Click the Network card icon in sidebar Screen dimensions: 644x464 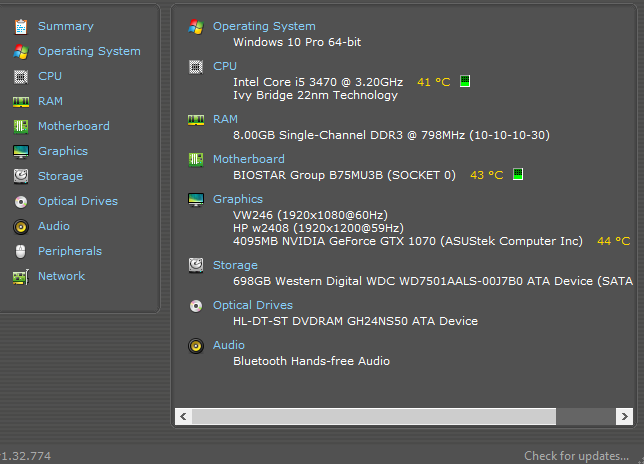21,277
